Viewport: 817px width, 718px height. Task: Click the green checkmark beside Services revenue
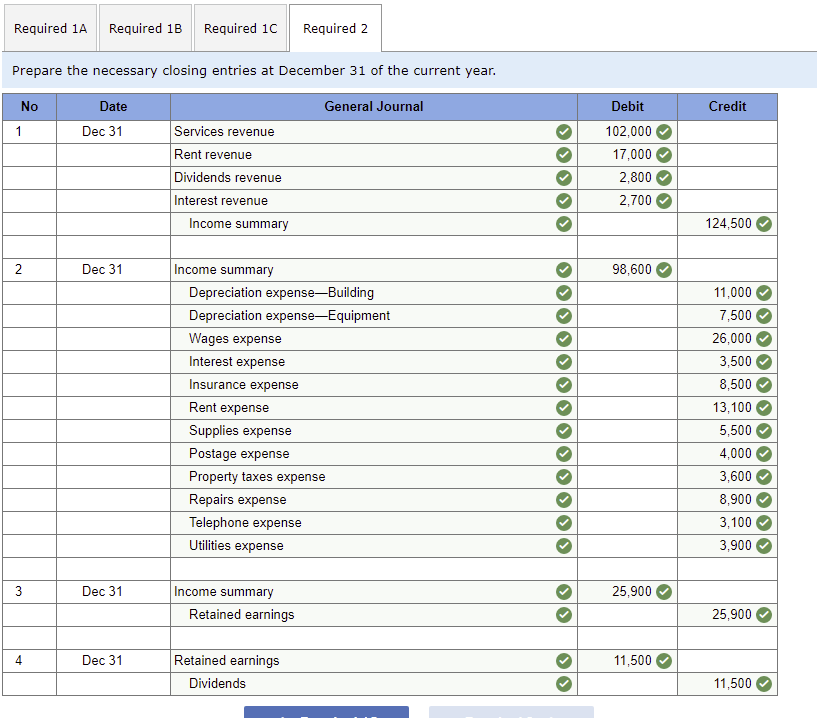pos(564,131)
